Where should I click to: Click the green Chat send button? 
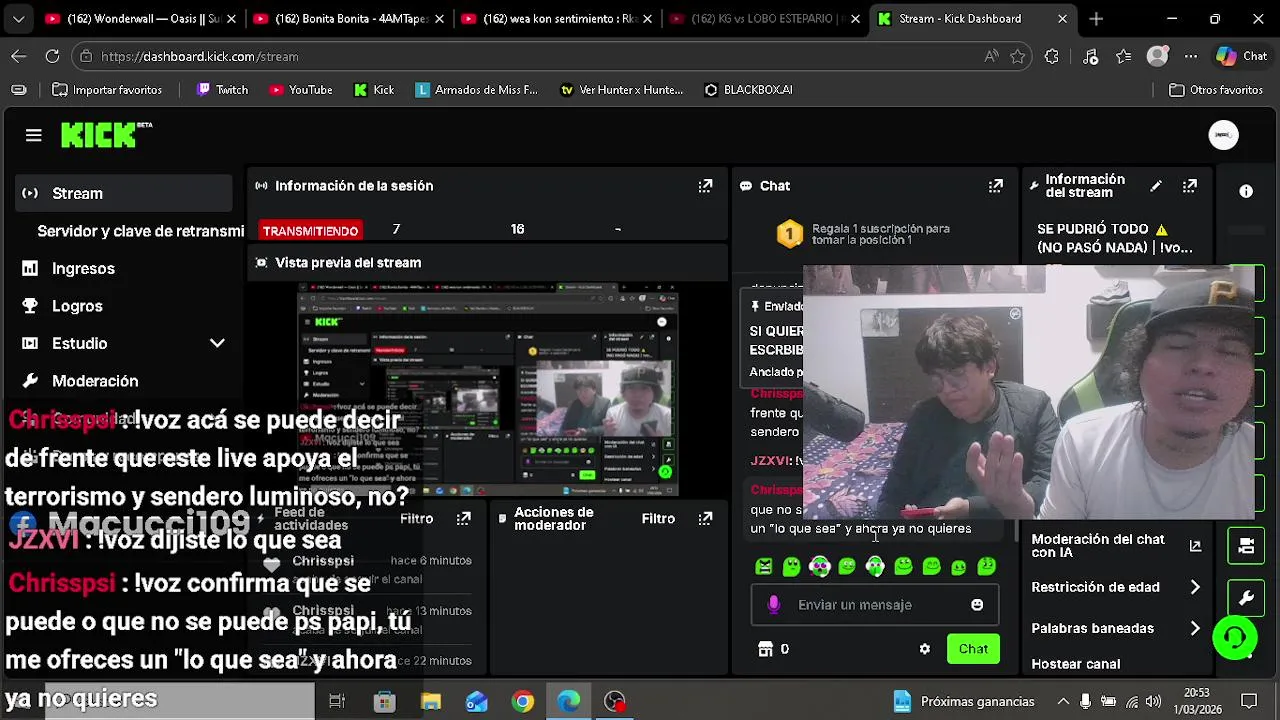point(973,649)
